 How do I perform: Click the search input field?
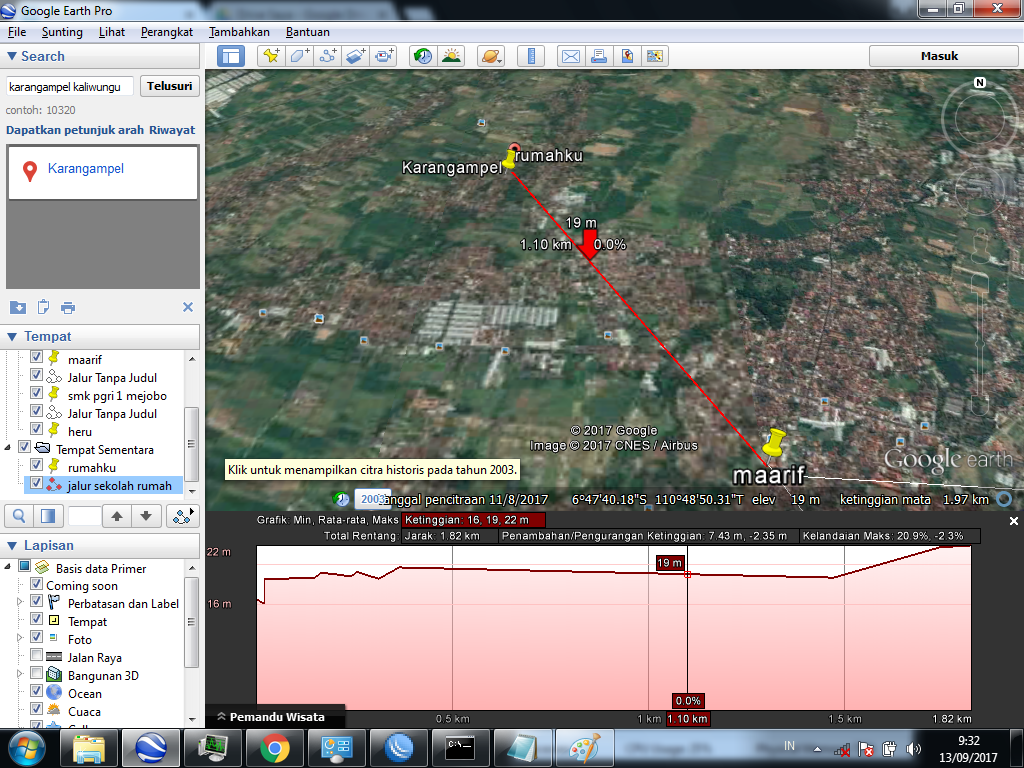click(70, 86)
